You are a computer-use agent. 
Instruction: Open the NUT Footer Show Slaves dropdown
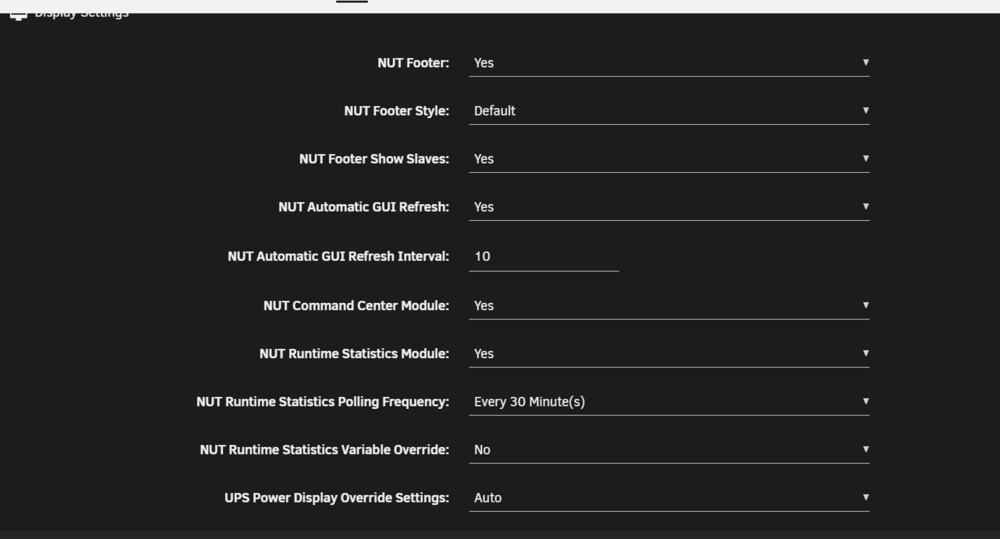pos(669,159)
